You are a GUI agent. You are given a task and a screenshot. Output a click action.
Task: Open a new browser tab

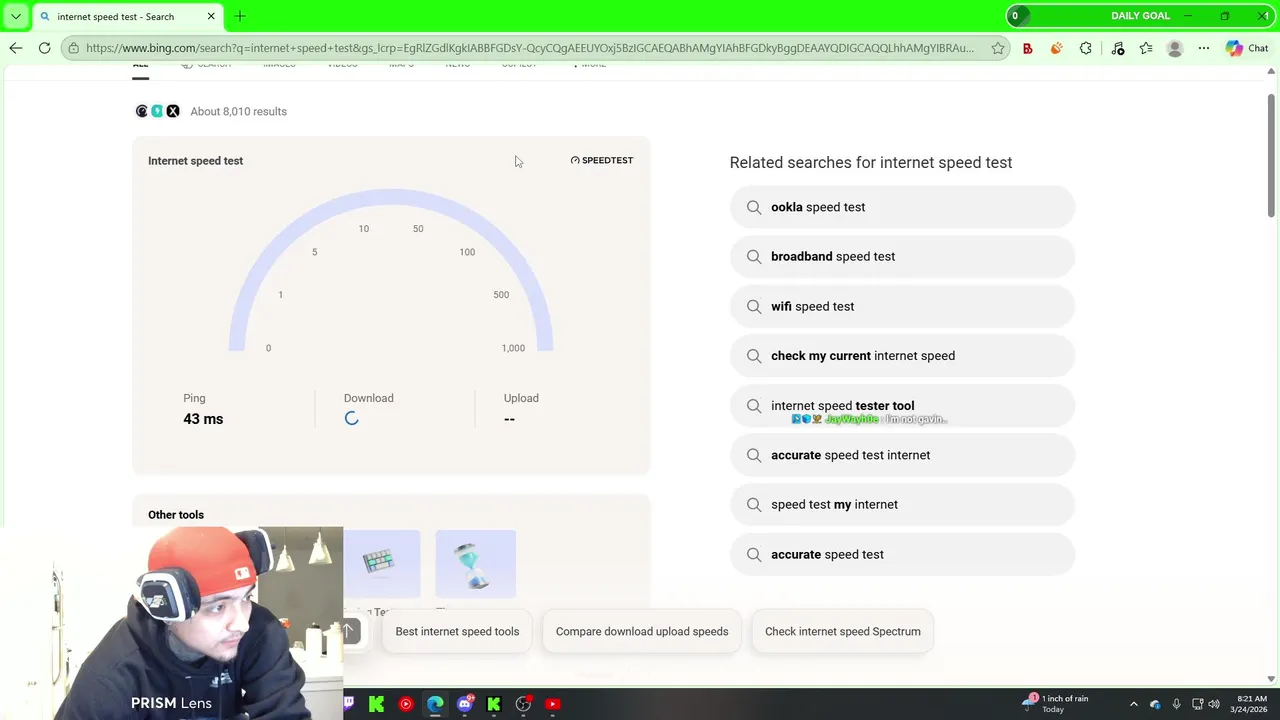click(240, 16)
